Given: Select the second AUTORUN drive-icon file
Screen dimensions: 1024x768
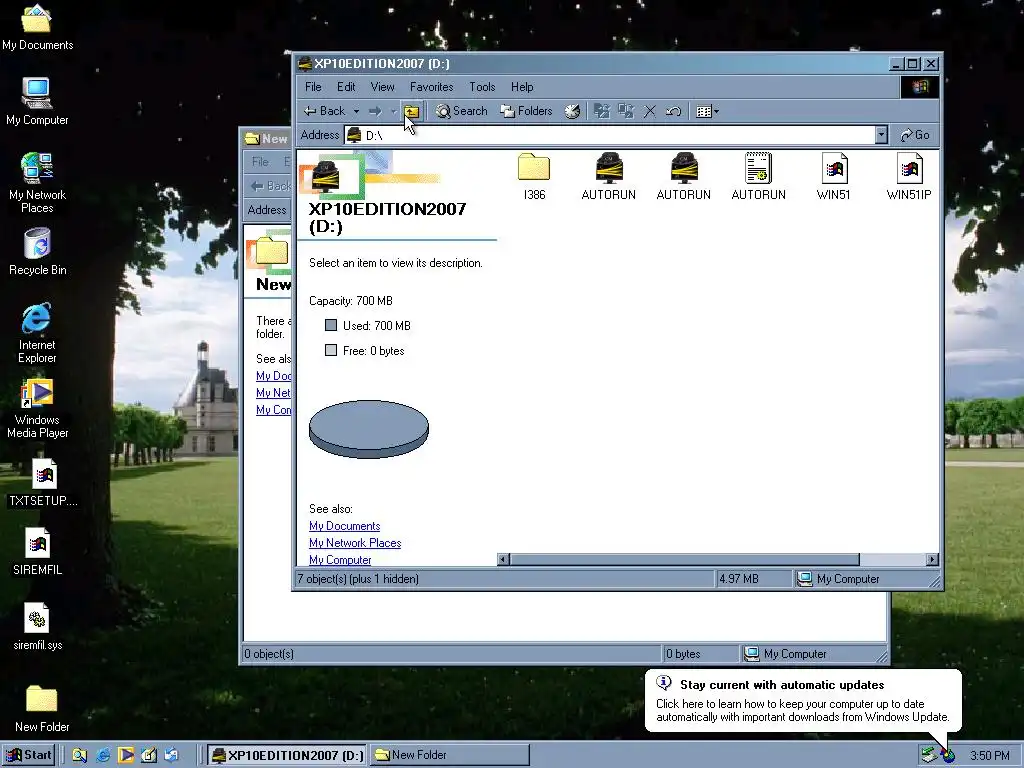Looking at the screenshot, I should tap(683, 176).
